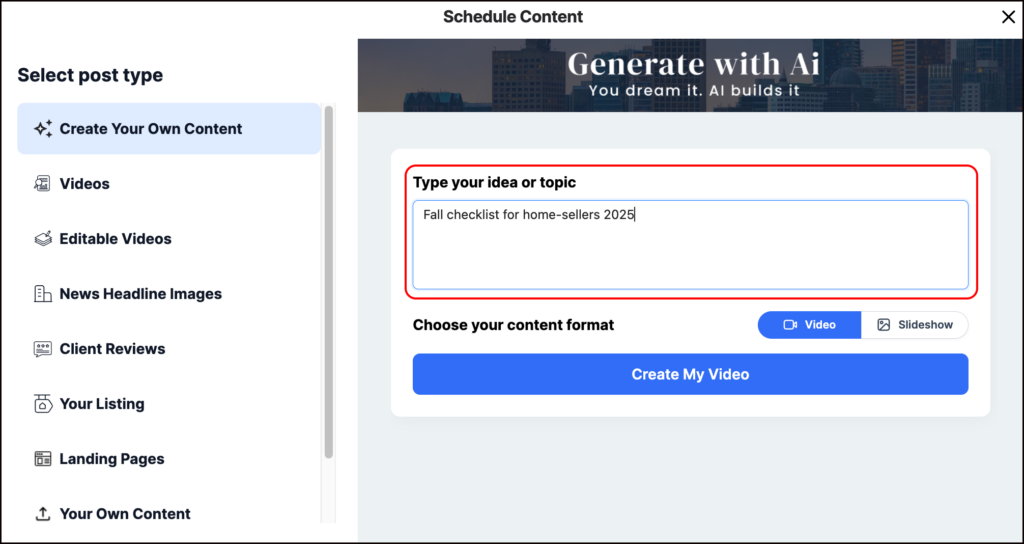Click the Your Own Content upload icon

tap(43, 514)
